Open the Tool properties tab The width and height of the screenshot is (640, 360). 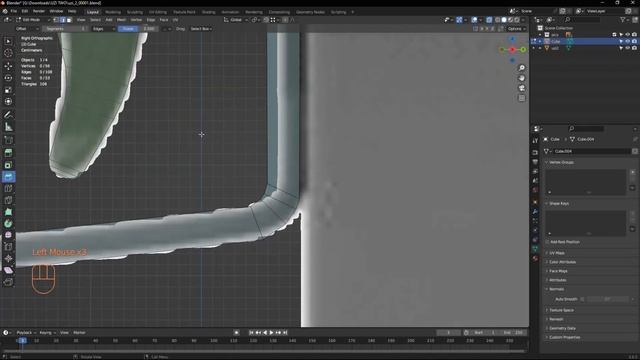pos(535,140)
